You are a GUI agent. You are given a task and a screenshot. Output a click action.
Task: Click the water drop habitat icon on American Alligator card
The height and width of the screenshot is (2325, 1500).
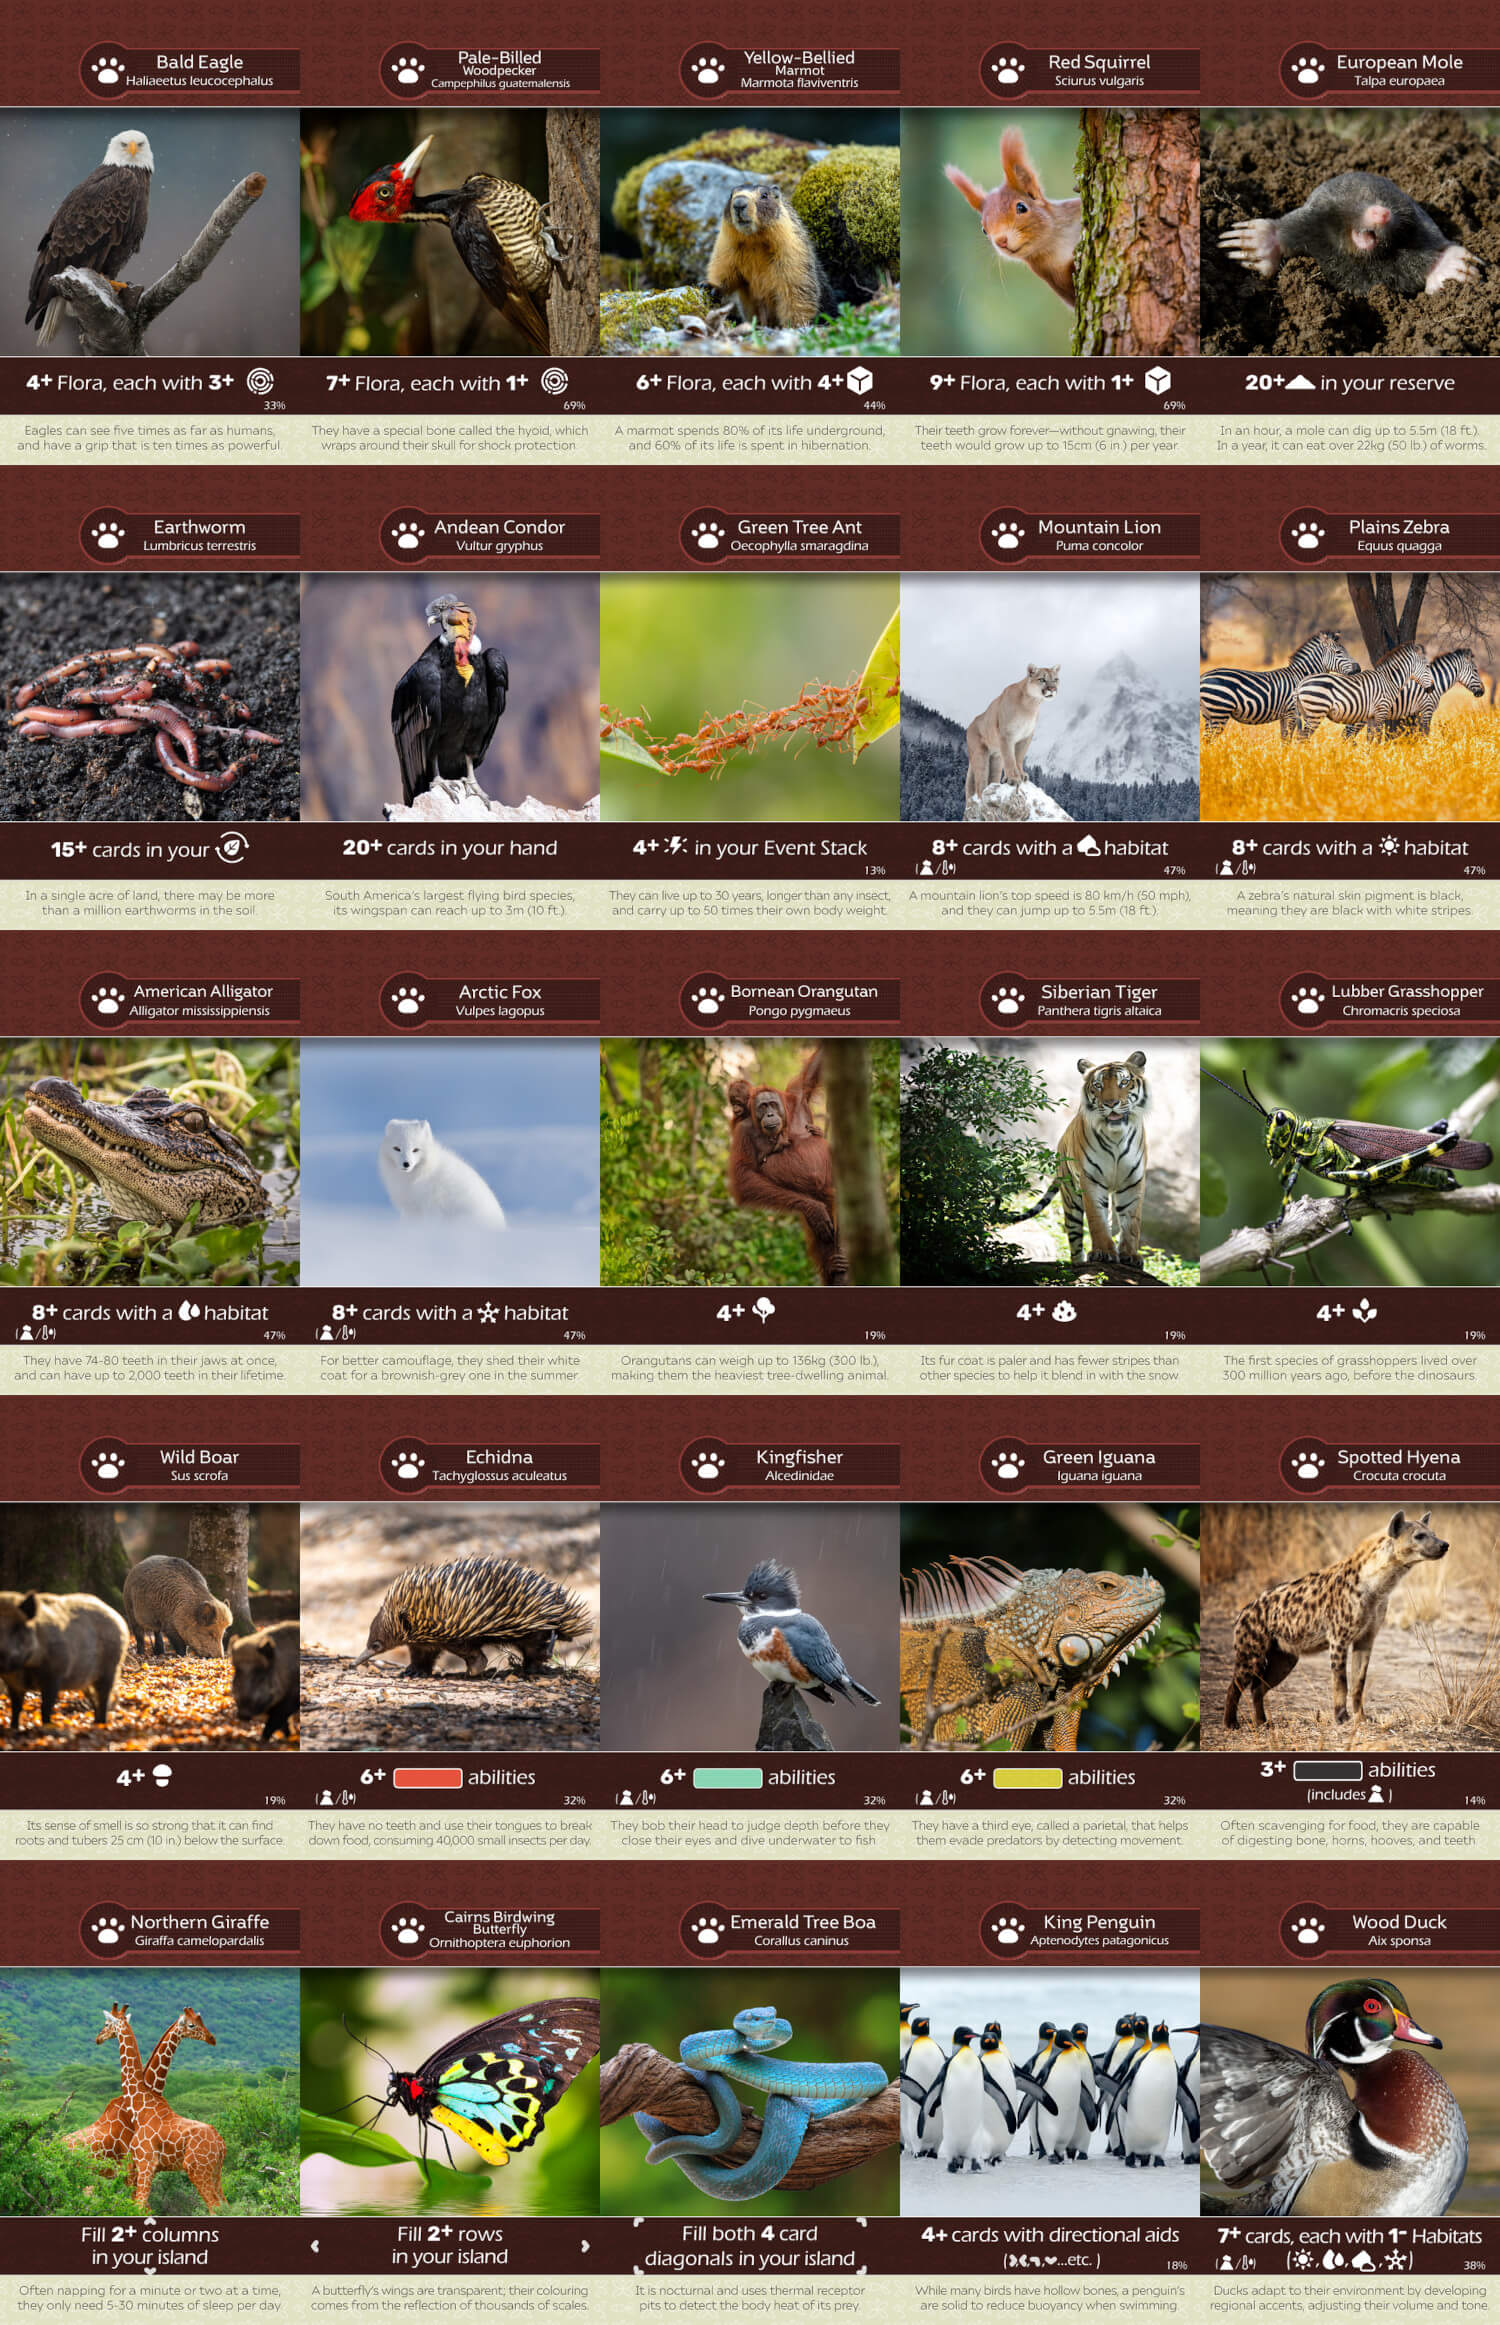(188, 1312)
